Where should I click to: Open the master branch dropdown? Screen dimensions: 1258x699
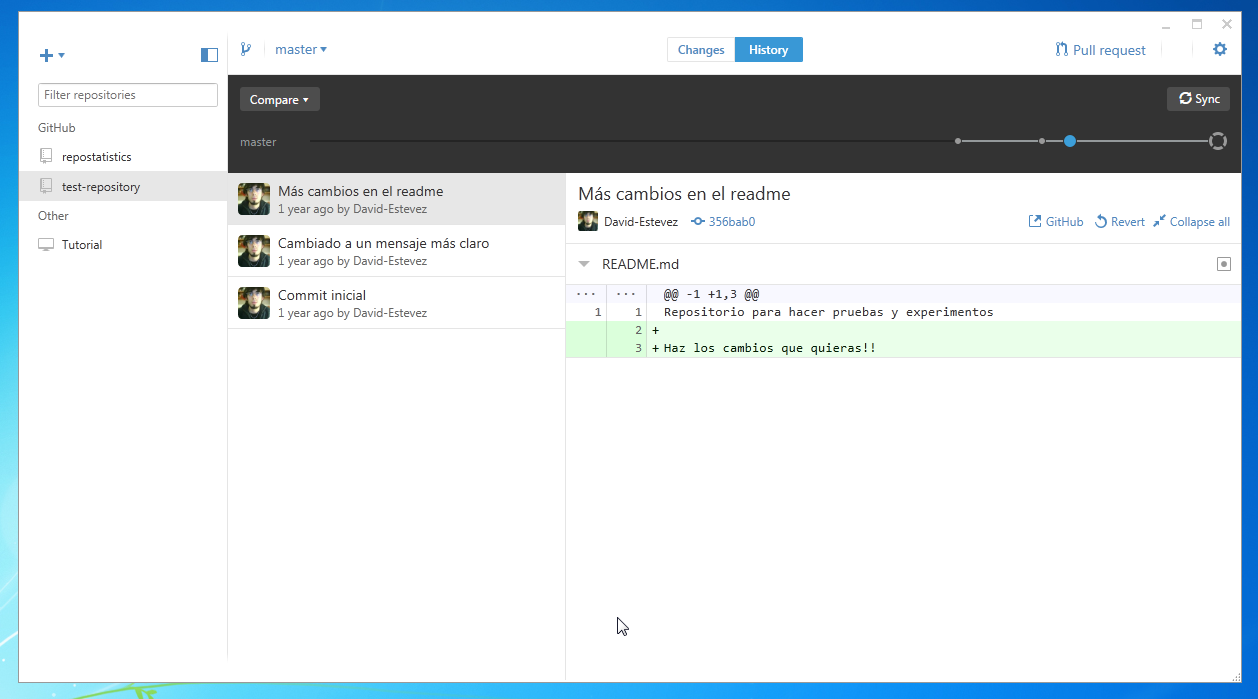[301, 49]
